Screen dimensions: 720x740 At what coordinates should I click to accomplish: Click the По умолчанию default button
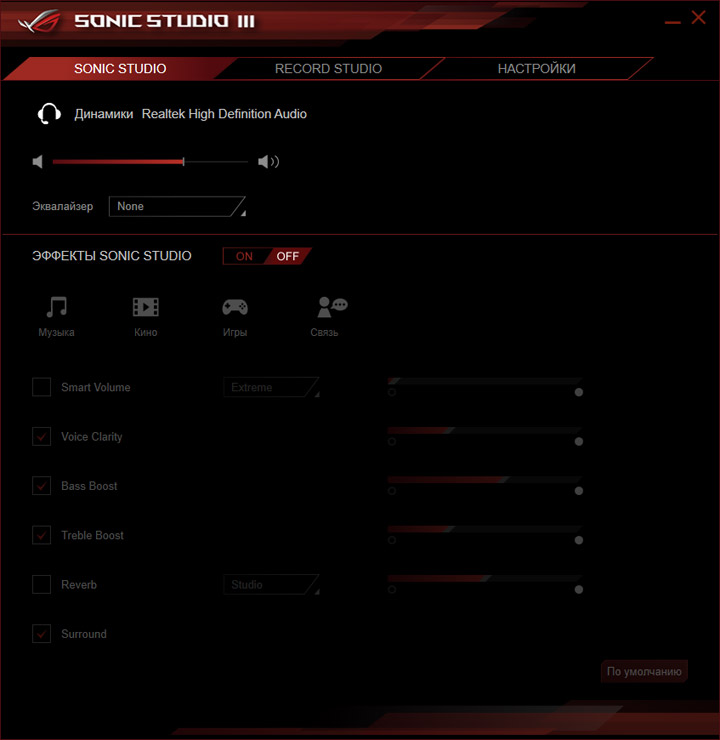tap(644, 672)
